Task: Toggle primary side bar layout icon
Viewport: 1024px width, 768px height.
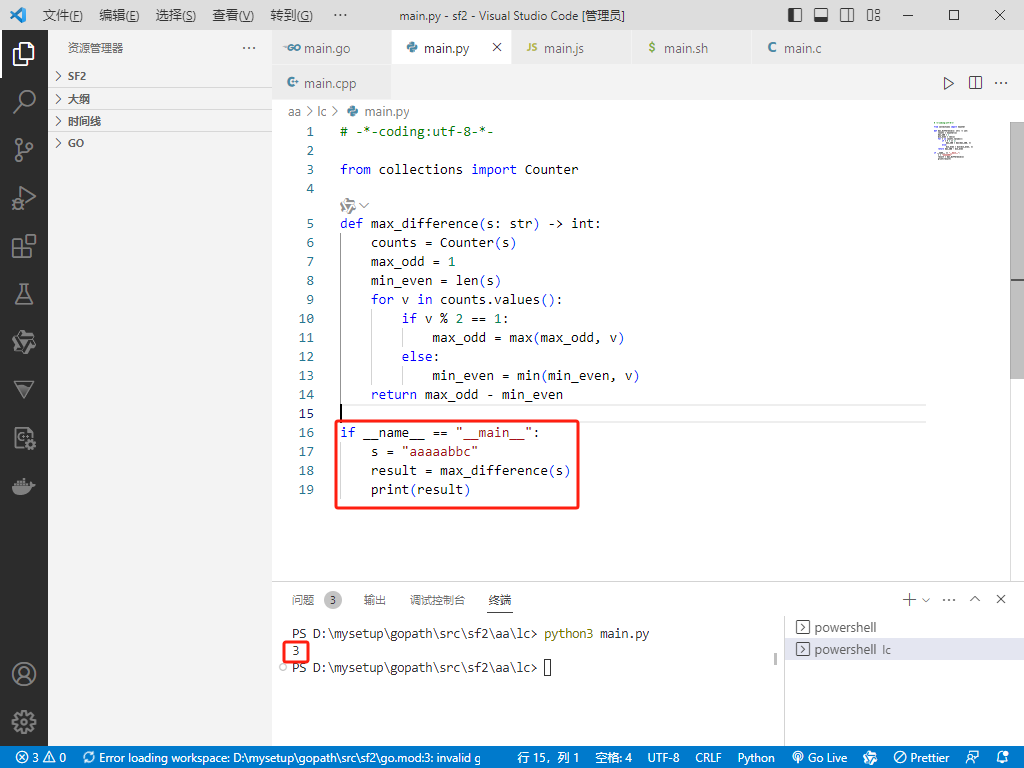Action: click(795, 15)
